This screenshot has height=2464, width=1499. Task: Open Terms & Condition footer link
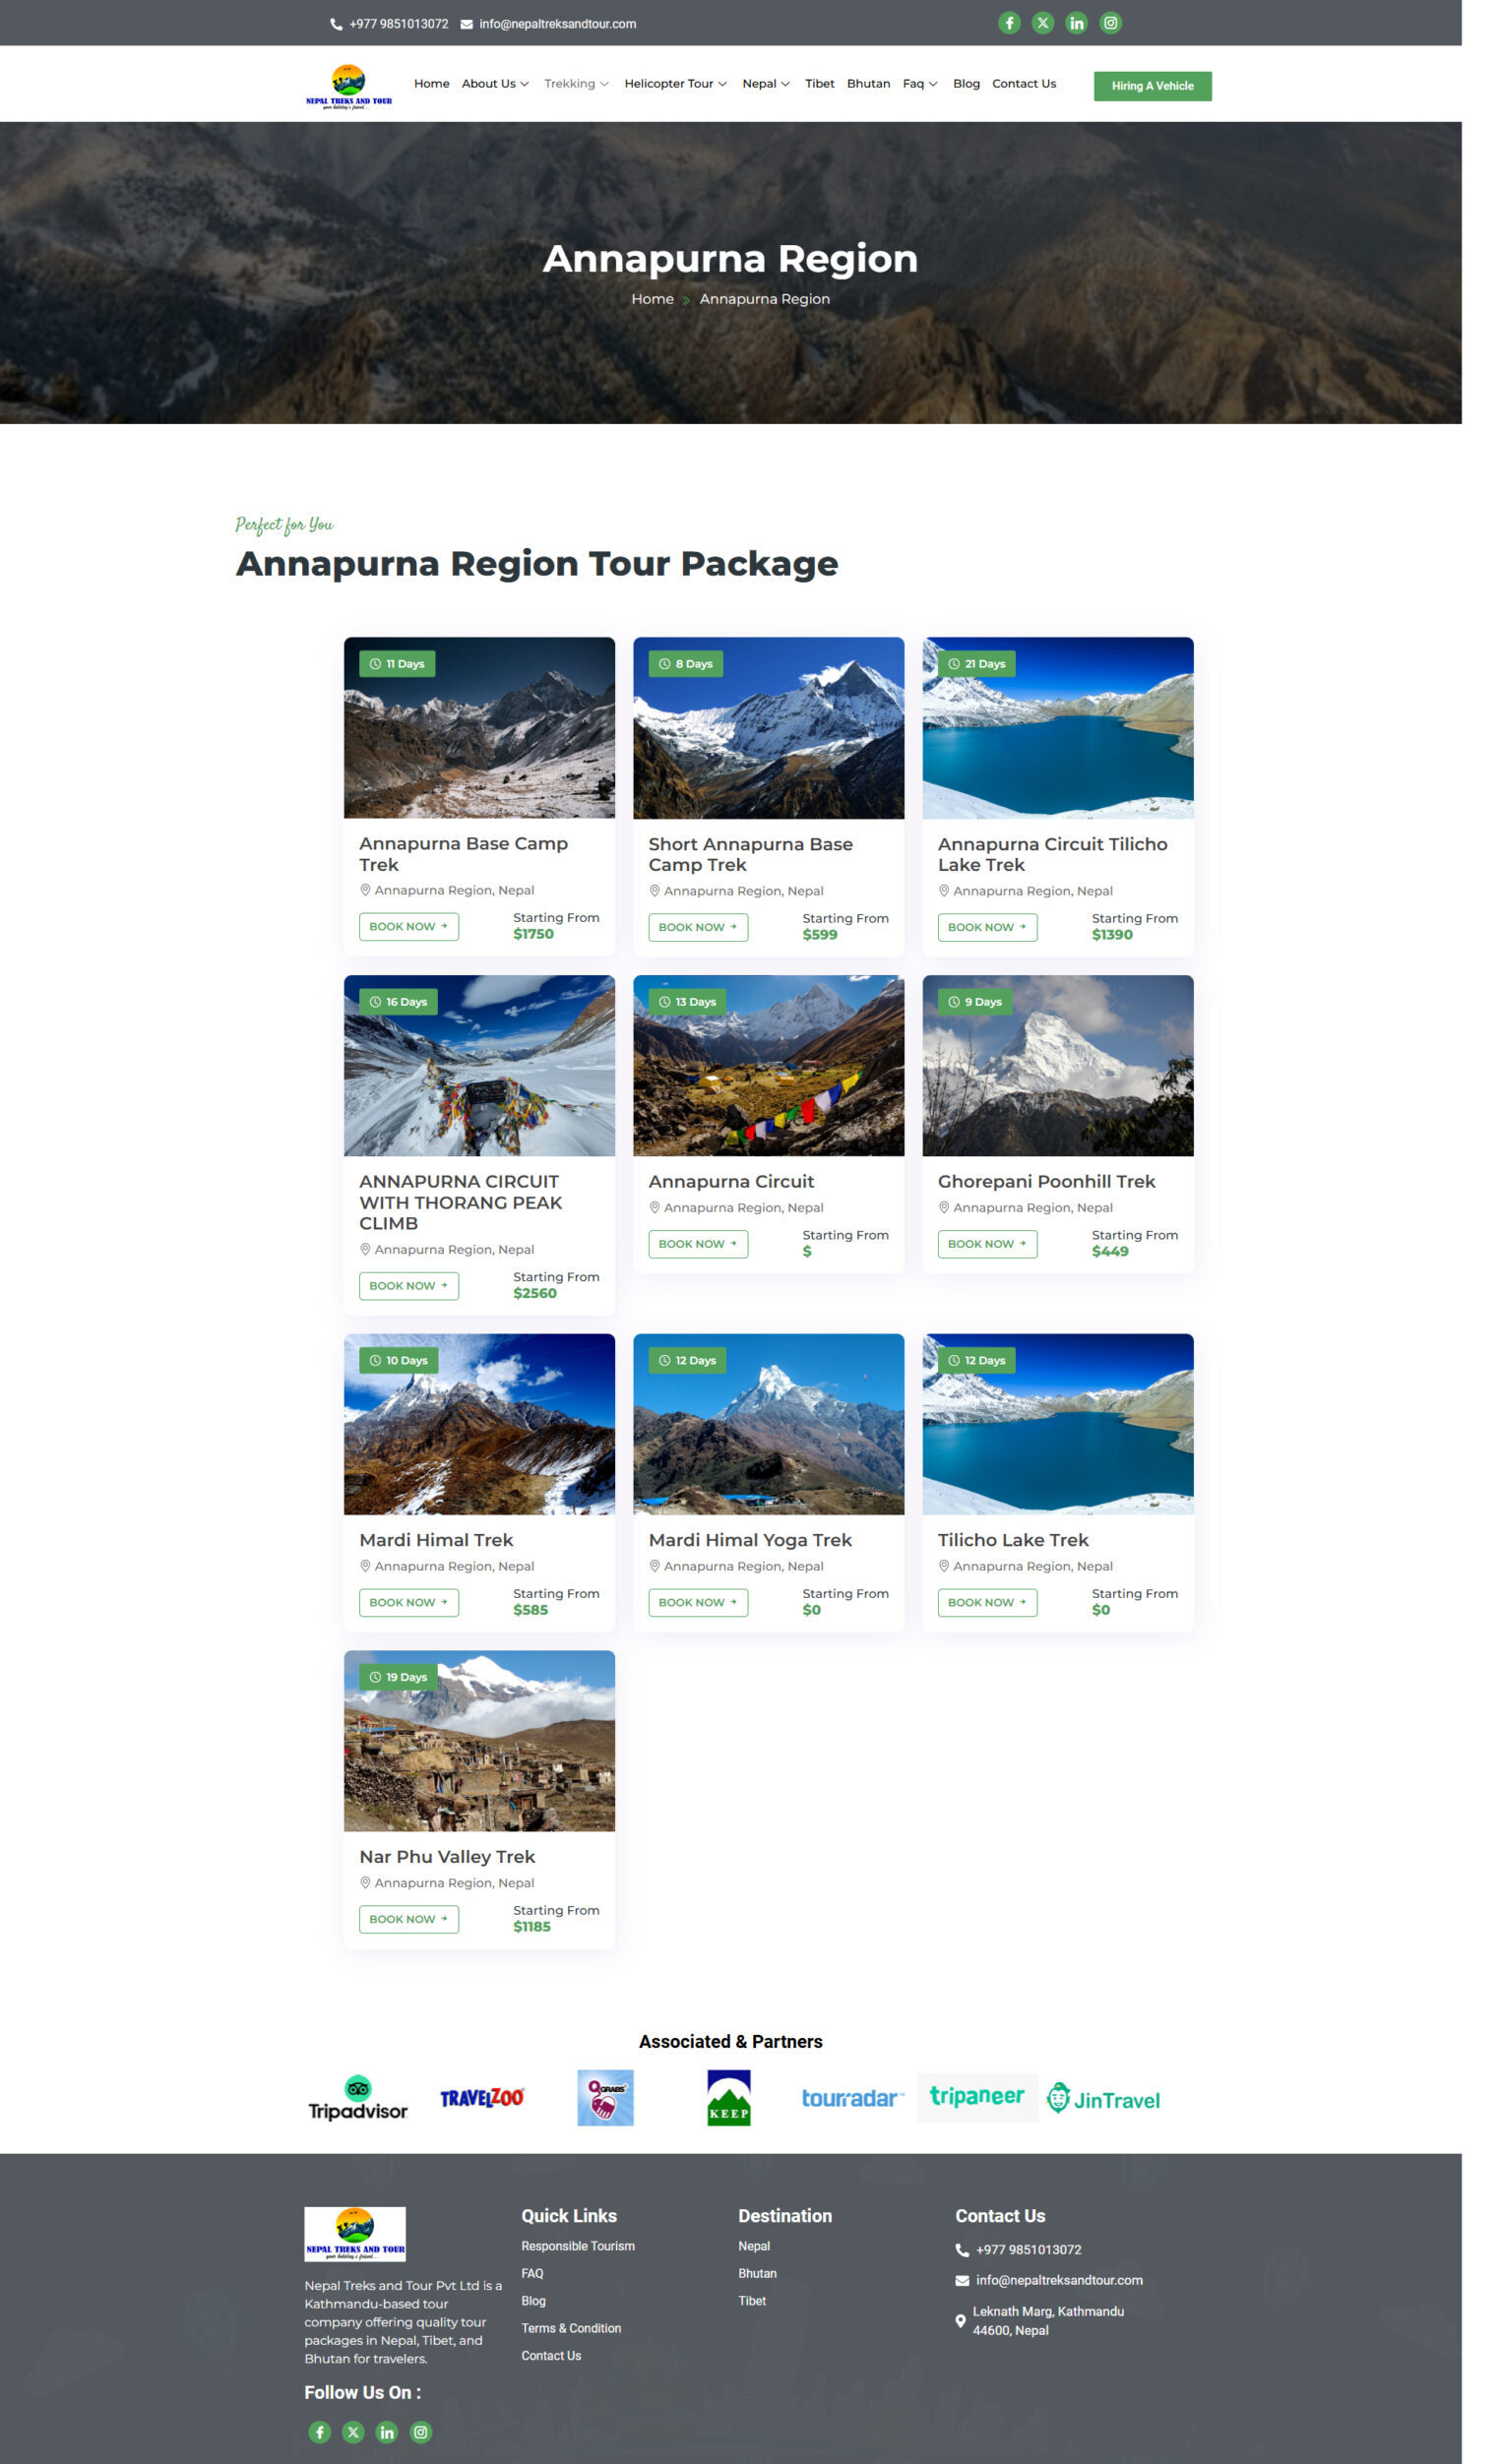(x=571, y=2328)
